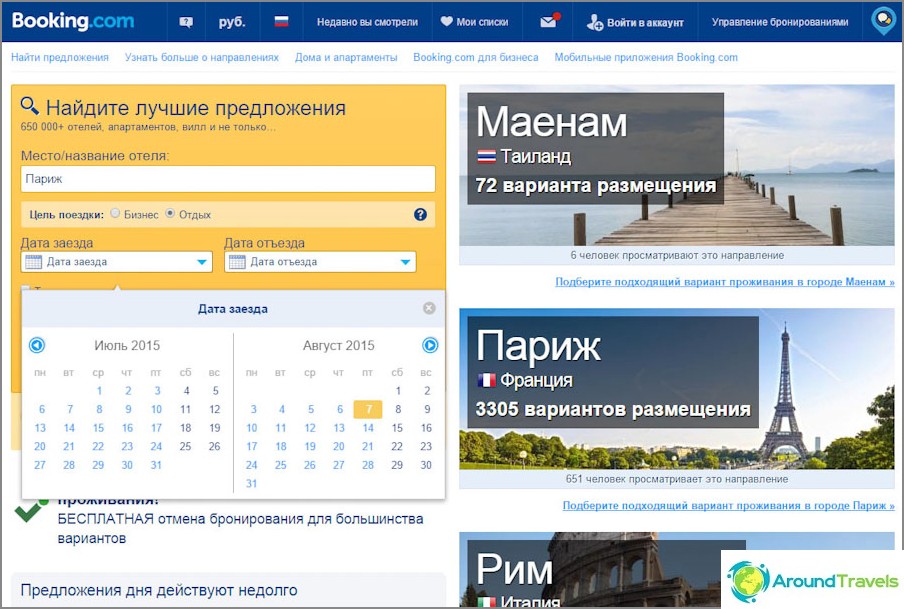Open Недавно вы смотрели menu
904x609 pixels.
tap(367, 22)
